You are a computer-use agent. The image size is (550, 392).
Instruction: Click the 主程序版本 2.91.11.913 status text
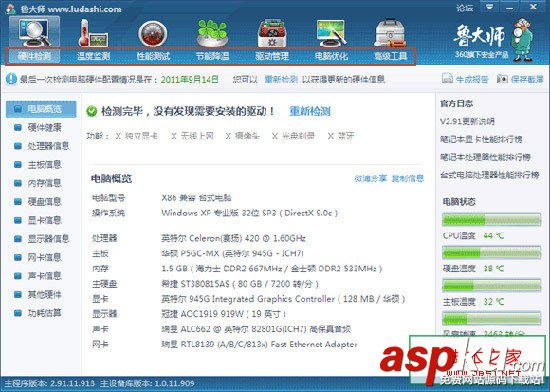point(49,383)
